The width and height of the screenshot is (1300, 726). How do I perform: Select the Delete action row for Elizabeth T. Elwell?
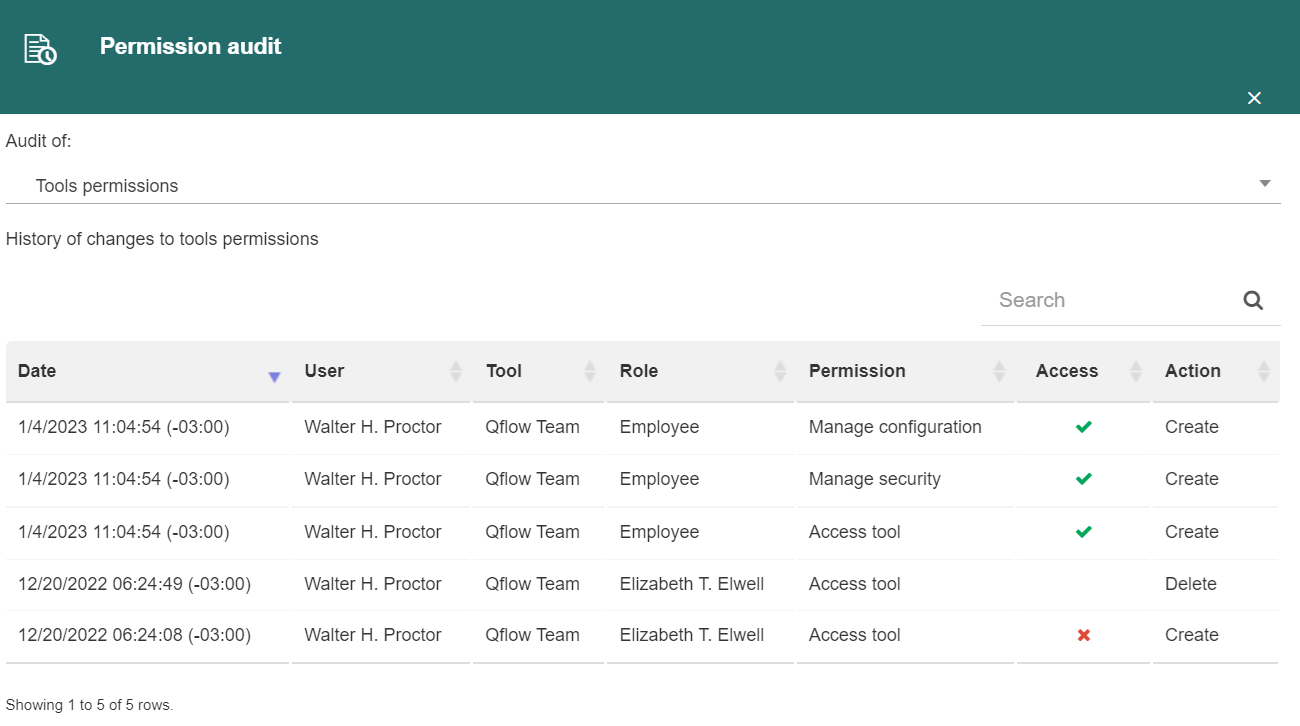(x=642, y=584)
